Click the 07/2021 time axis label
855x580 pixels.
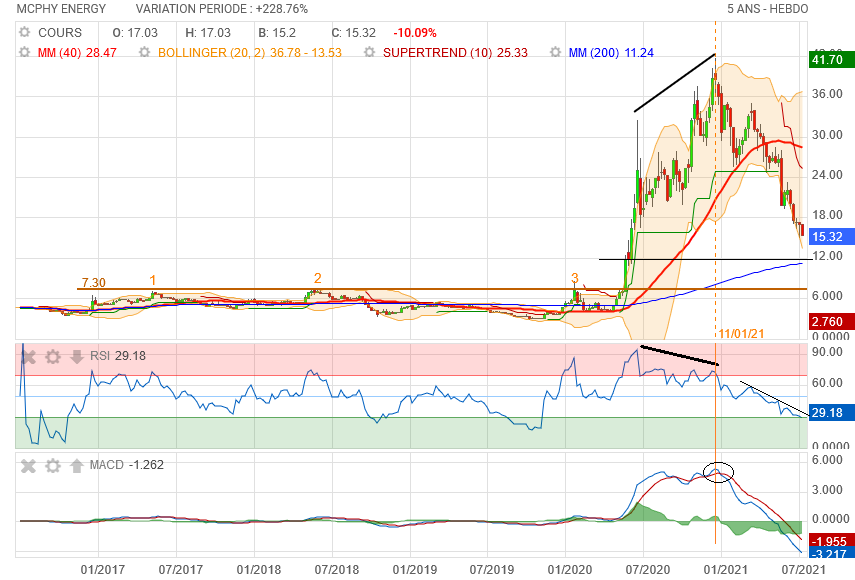pos(803,570)
